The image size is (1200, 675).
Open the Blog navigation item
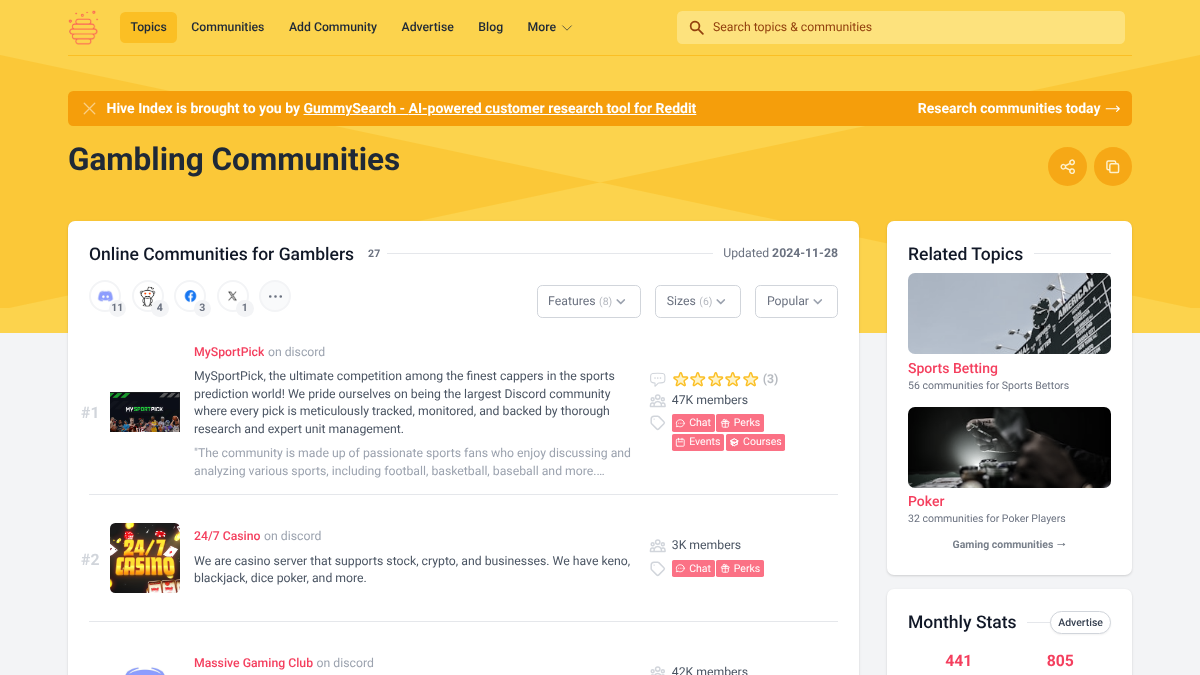(x=490, y=28)
